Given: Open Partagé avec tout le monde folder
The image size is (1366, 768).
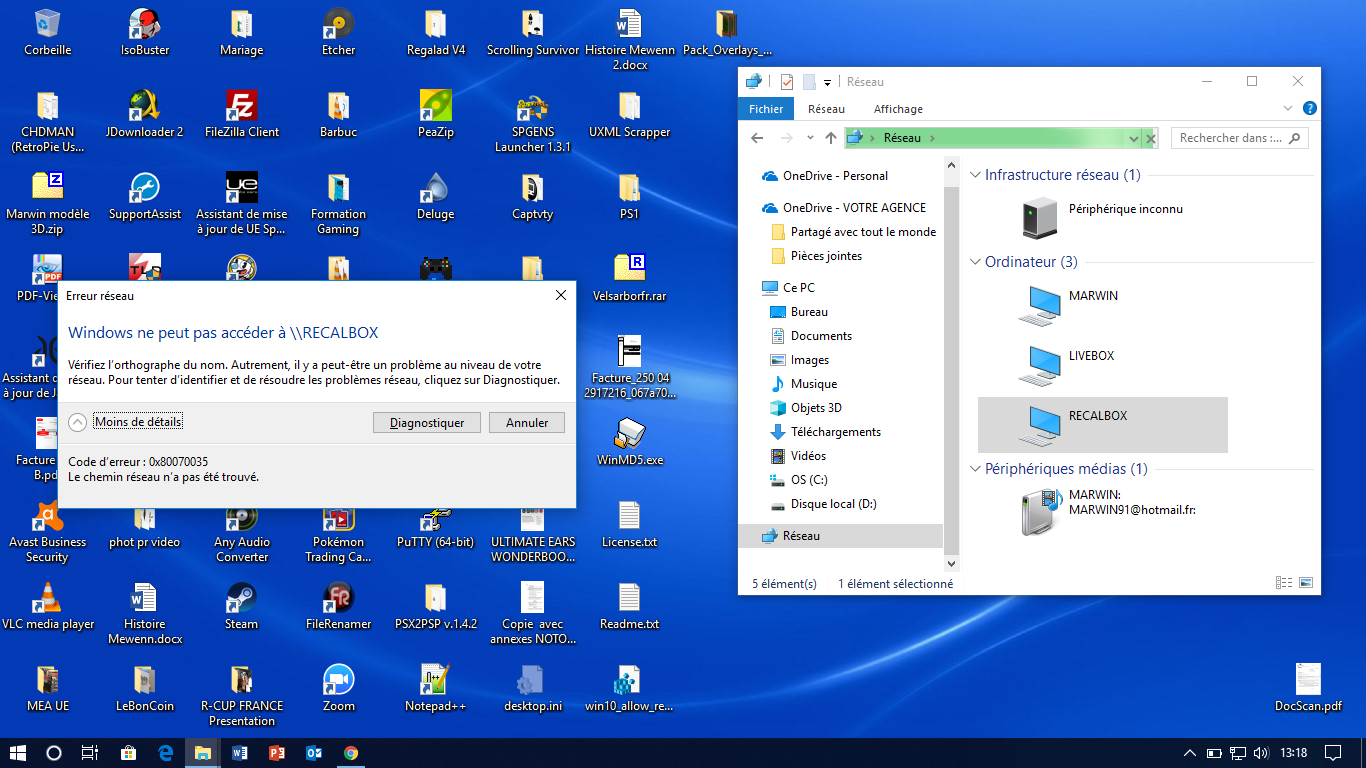Looking at the screenshot, I should pos(853,232).
